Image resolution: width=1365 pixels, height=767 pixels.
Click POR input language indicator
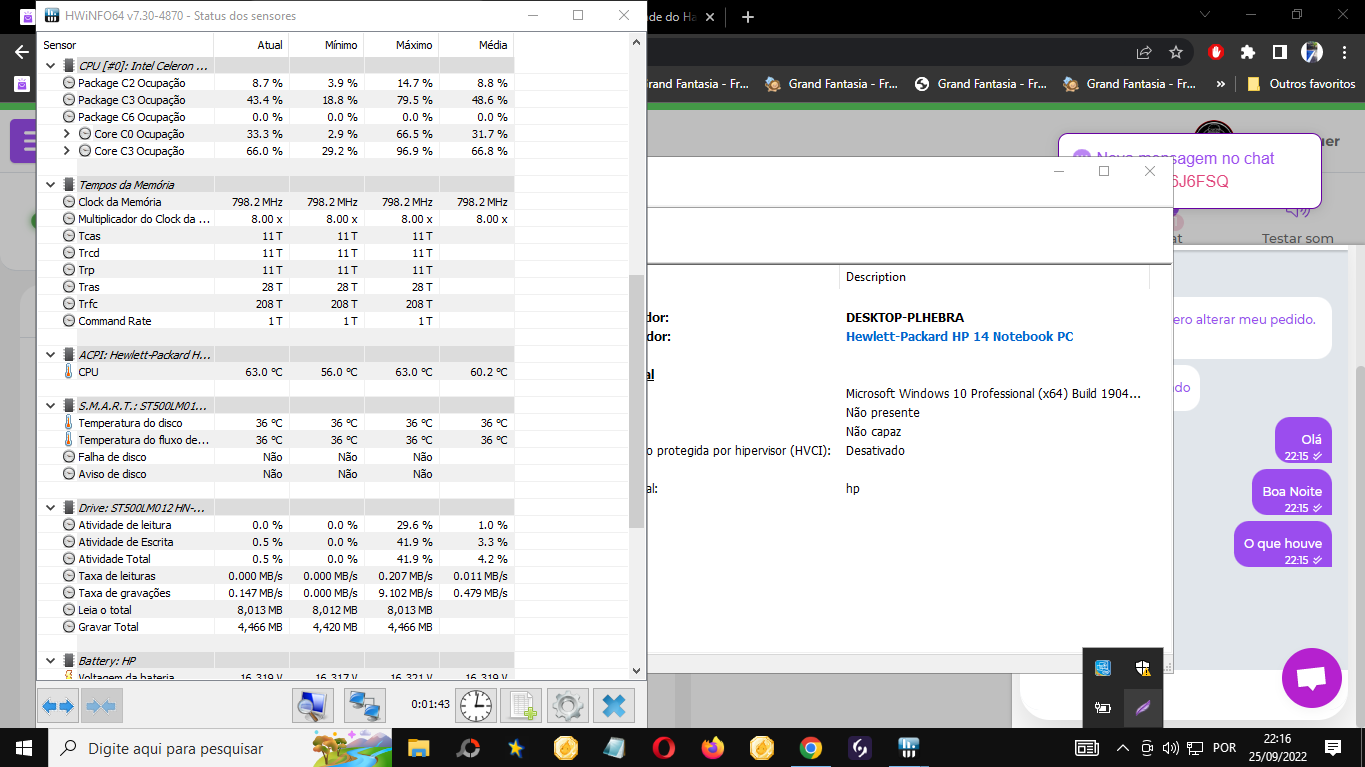(x=1223, y=748)
